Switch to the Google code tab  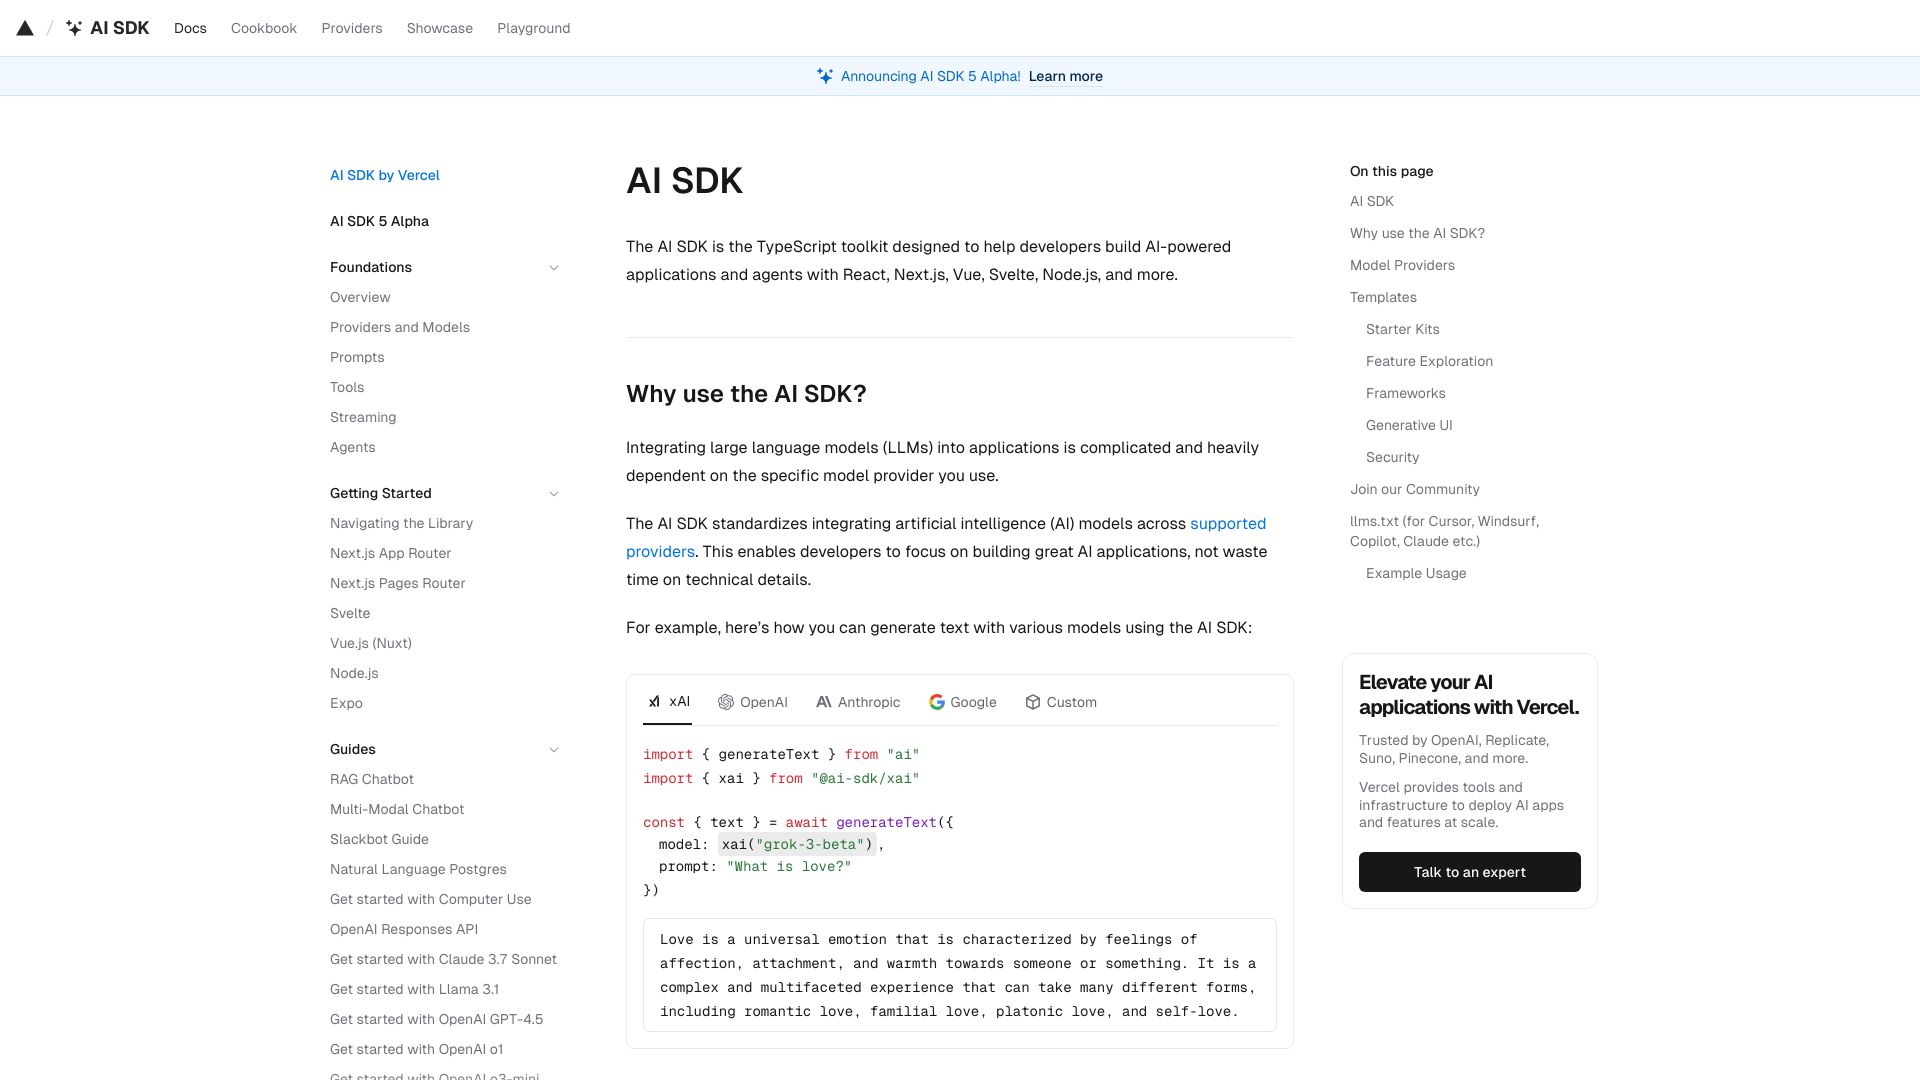(963, 702)
